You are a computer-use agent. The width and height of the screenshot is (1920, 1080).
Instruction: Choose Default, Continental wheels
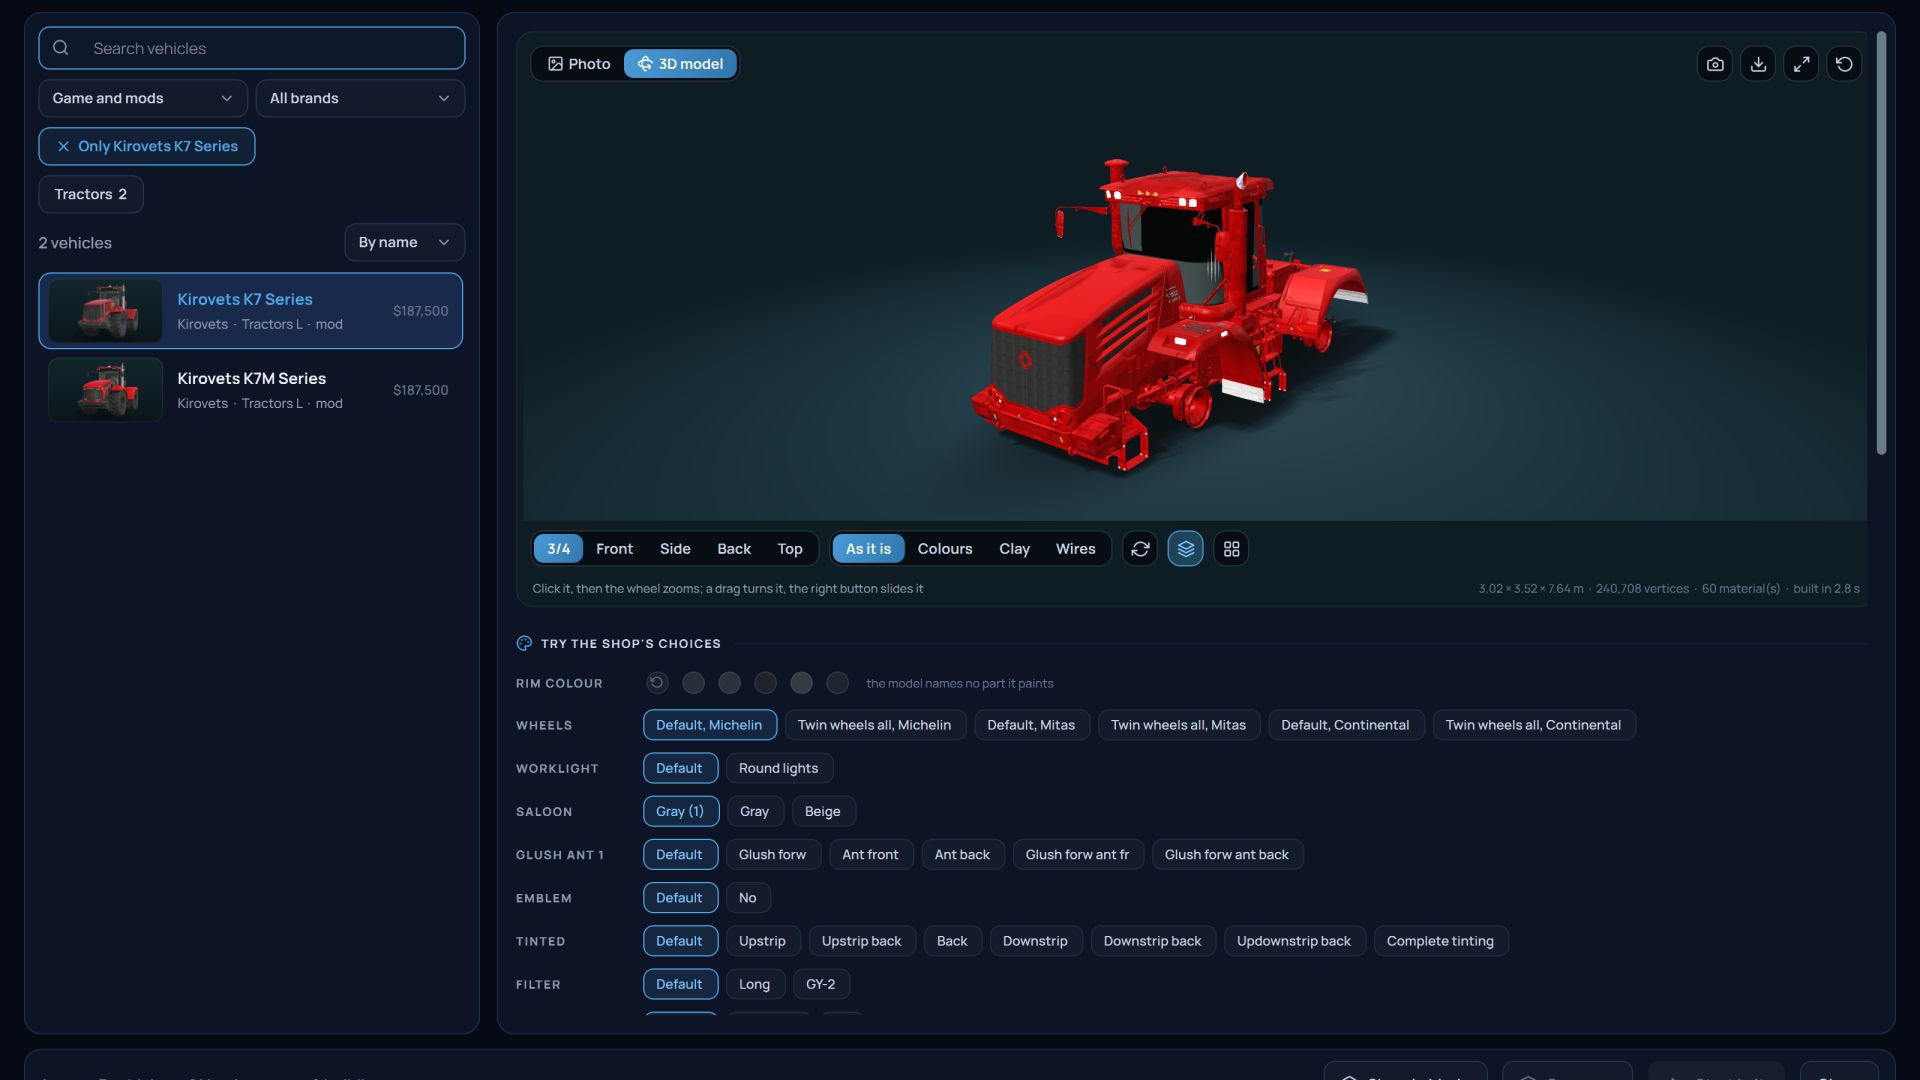click(x=1345, y=725)
